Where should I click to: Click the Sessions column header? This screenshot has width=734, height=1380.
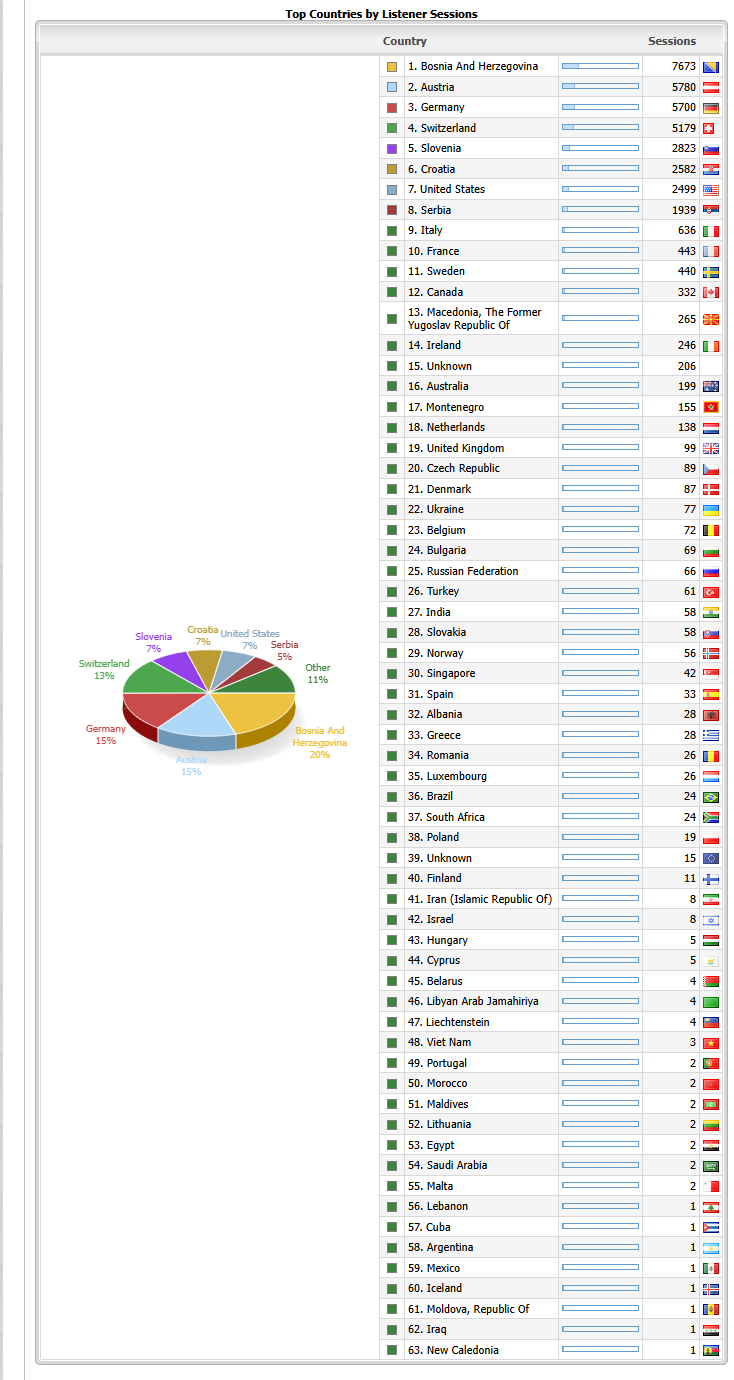(671, 41)
